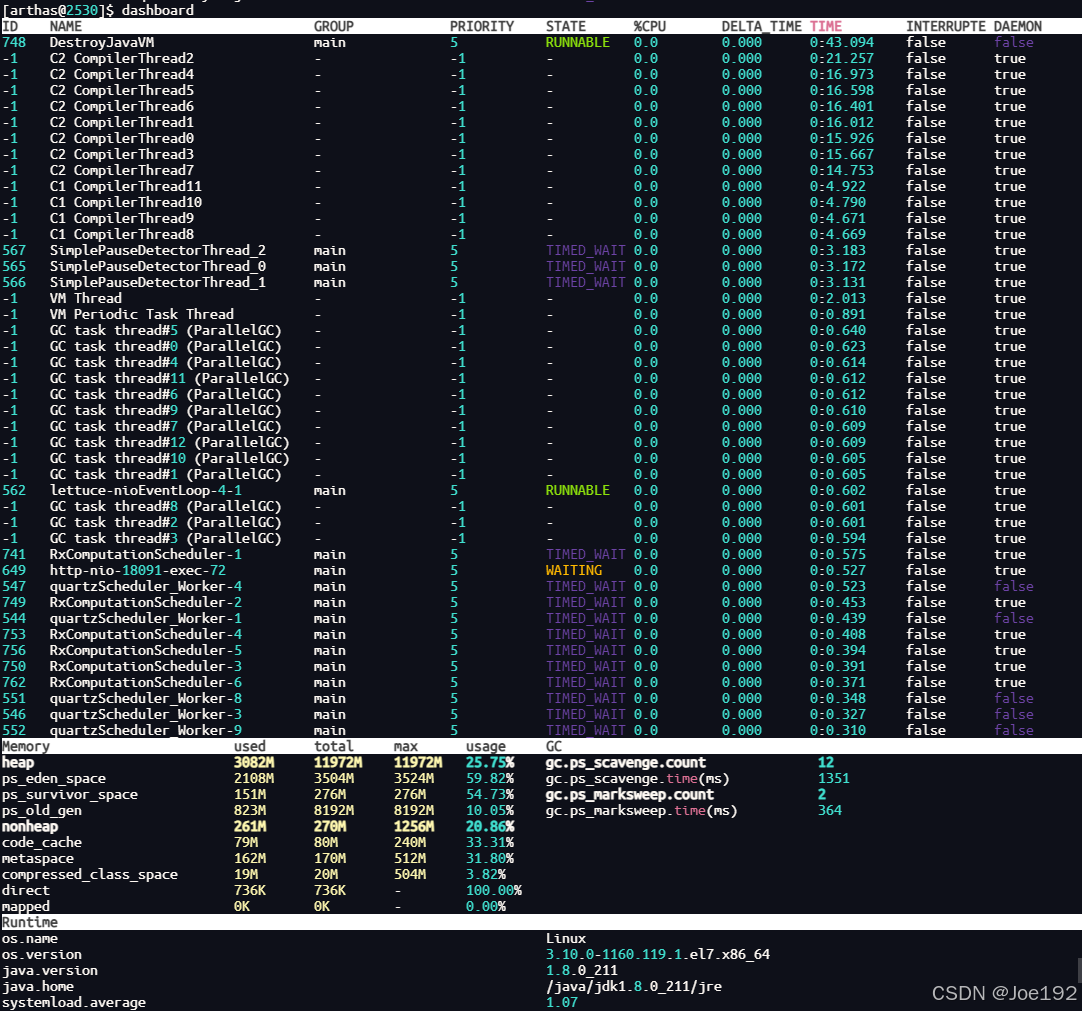Select the nonheap row label
The image size is (1082, 1011).
(30, 827)
